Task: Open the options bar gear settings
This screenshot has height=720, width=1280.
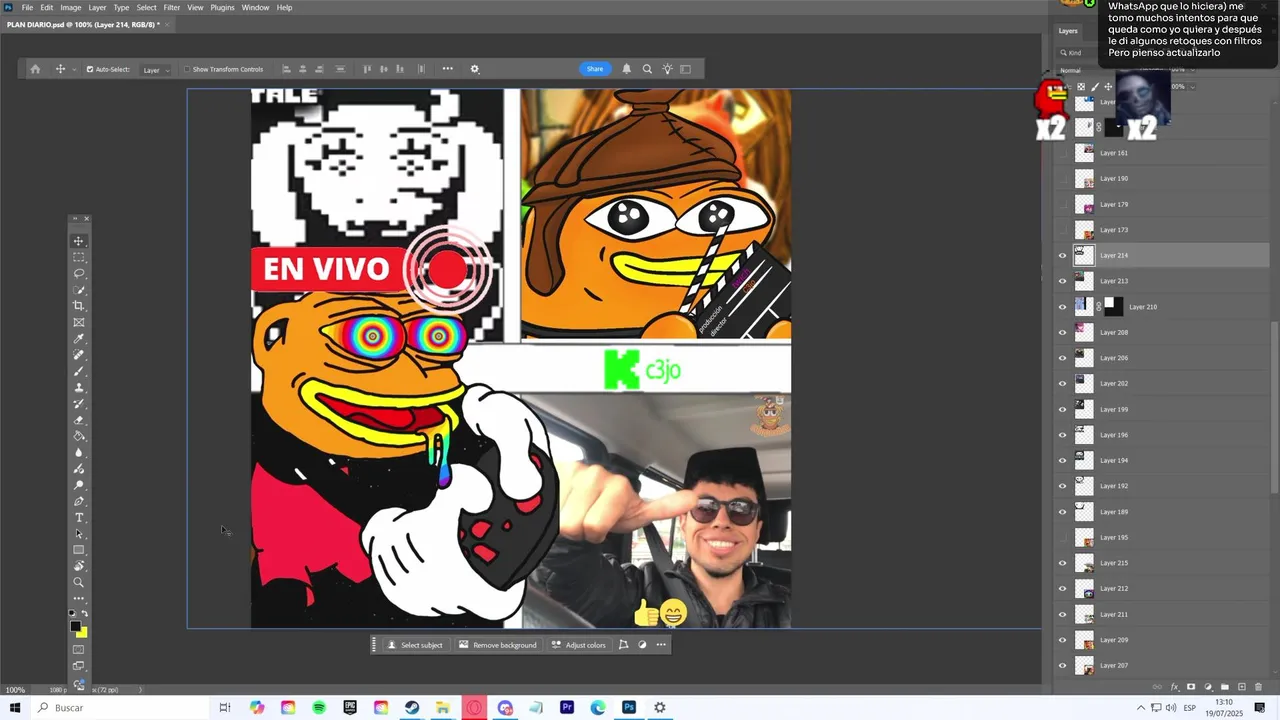Action: pyautogui.click(x=474, y=69)
